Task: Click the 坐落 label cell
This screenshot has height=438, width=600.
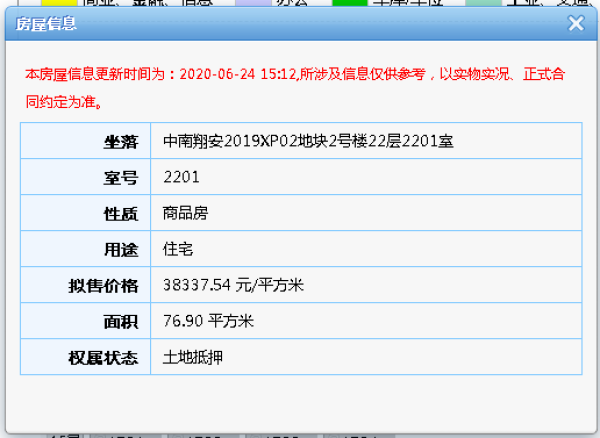Action: [86, 141]
